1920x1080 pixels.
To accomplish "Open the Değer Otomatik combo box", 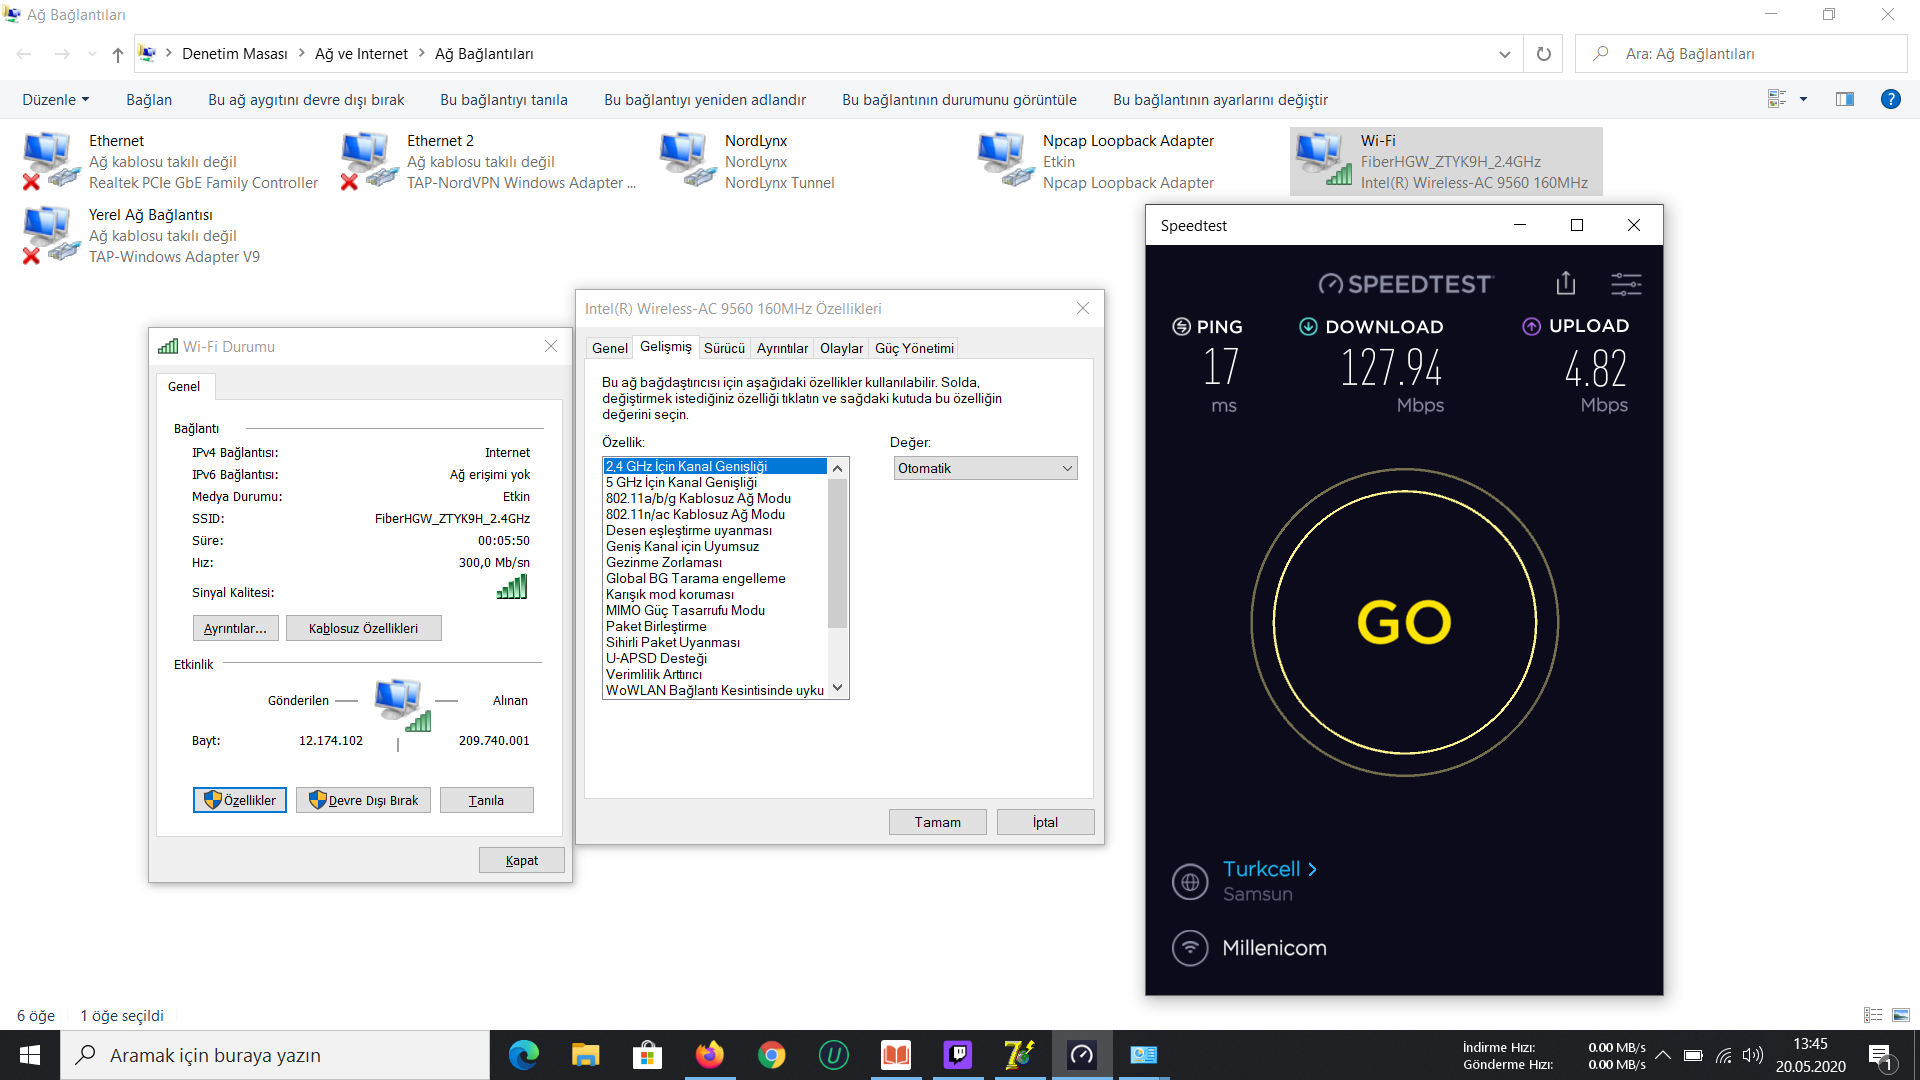I will (985, 468).
